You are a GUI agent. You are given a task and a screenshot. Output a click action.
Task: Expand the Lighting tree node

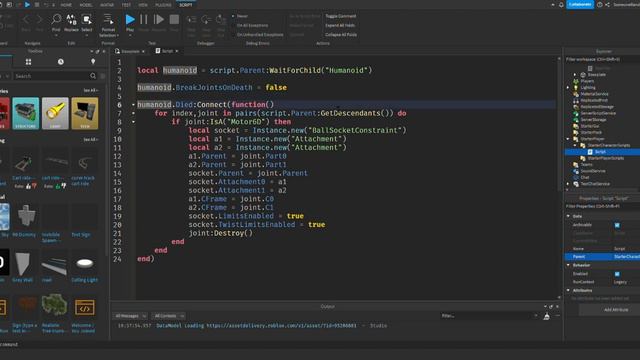coord(568,87)
